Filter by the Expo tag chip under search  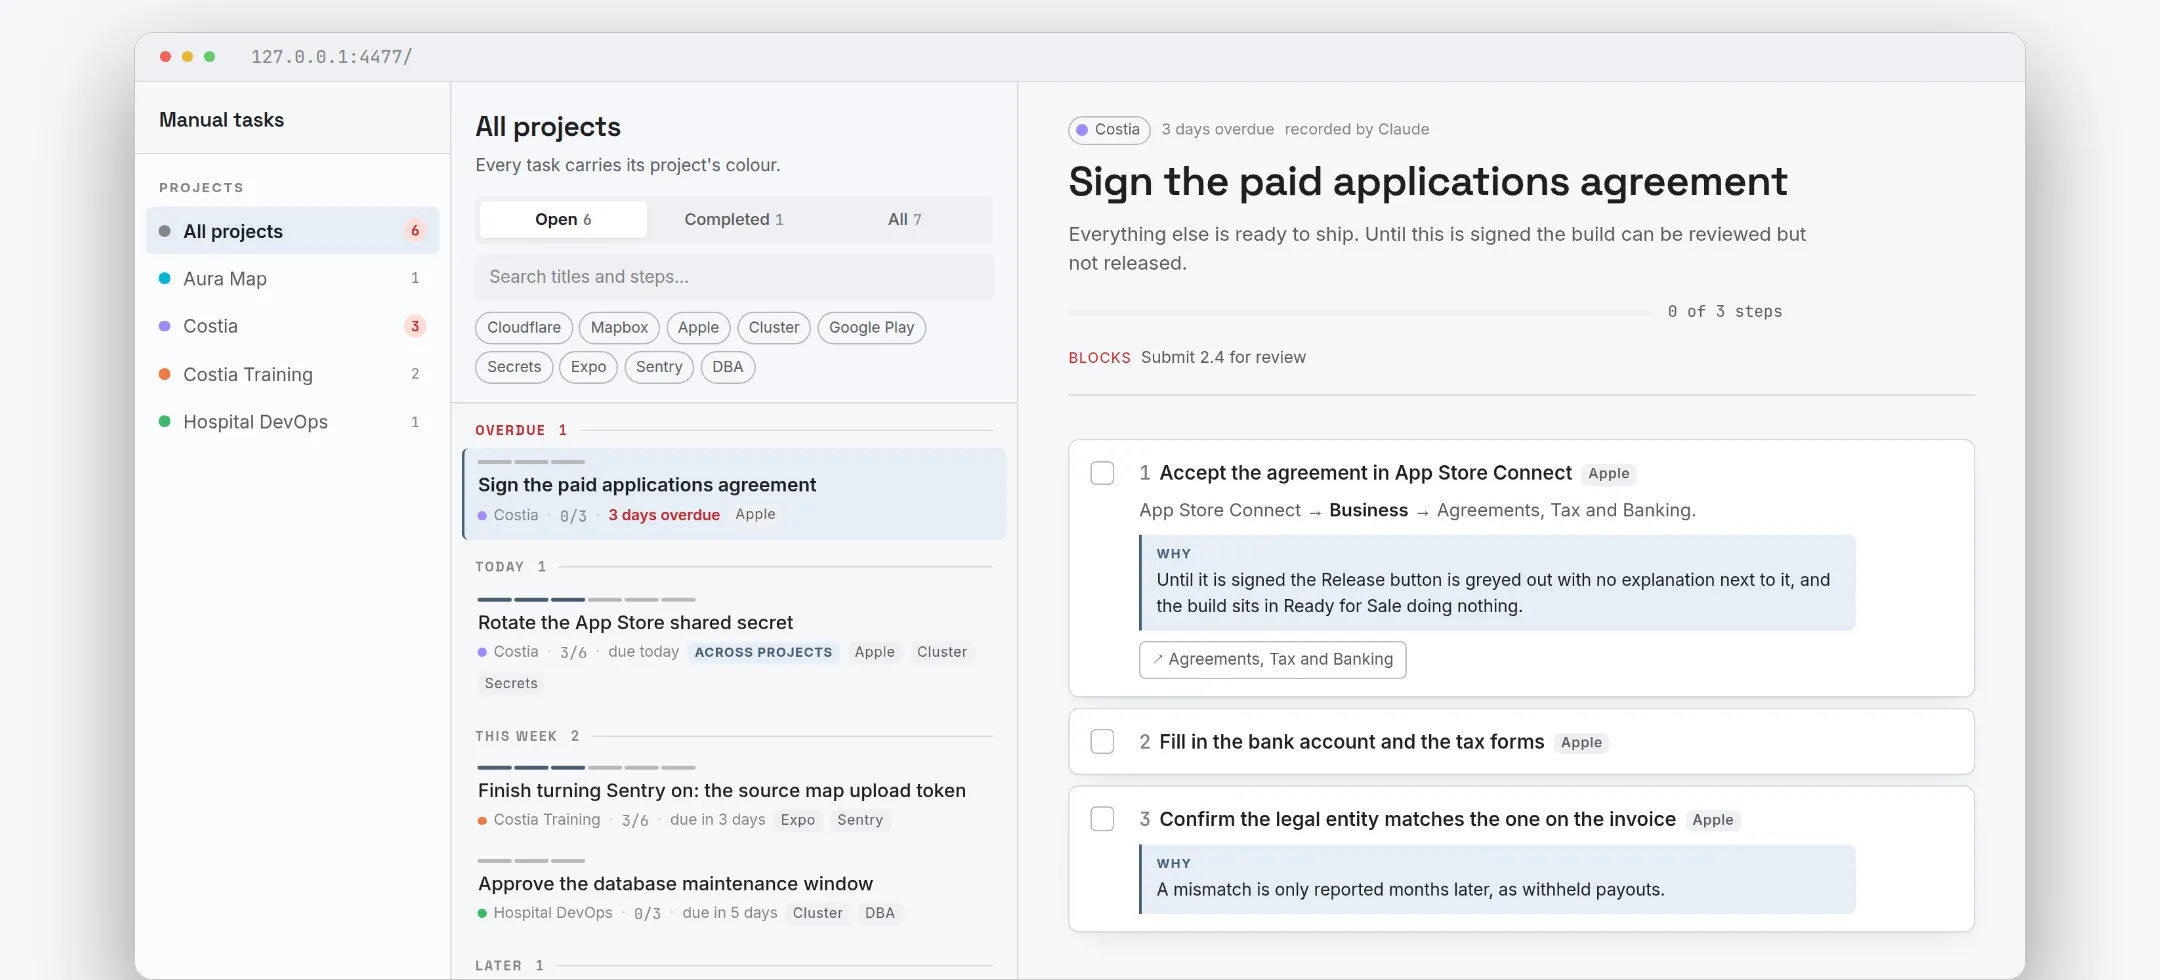pos(588,367)
